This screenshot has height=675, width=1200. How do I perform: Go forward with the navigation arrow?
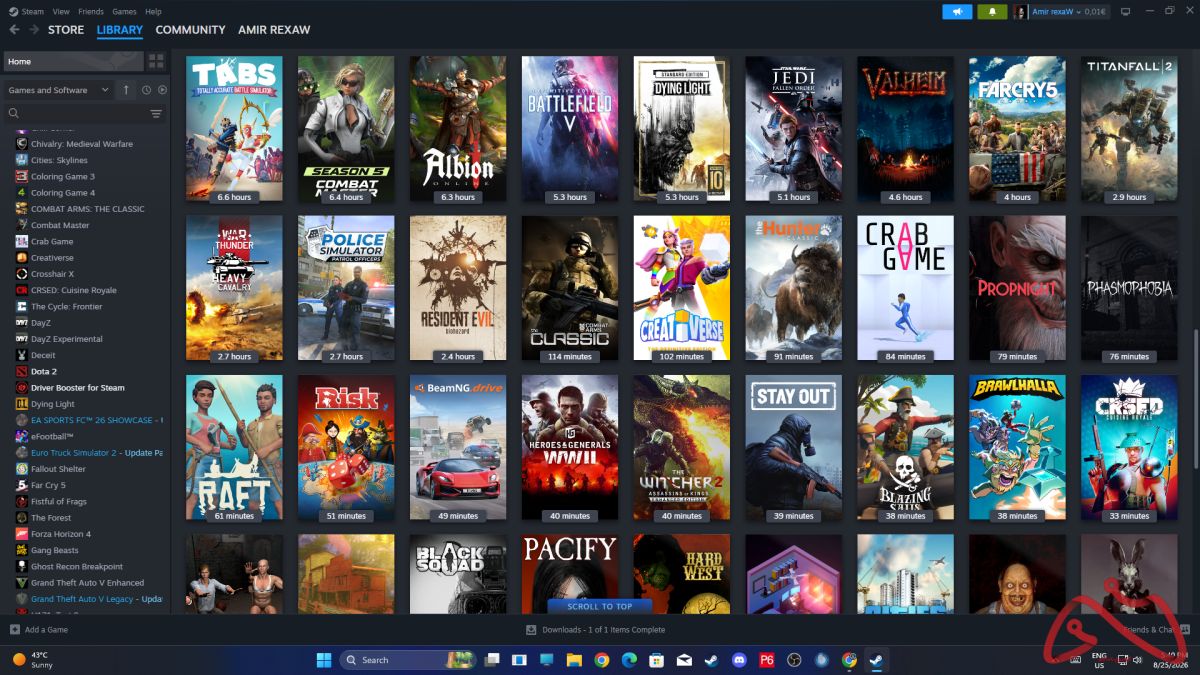tap(33, 30)
